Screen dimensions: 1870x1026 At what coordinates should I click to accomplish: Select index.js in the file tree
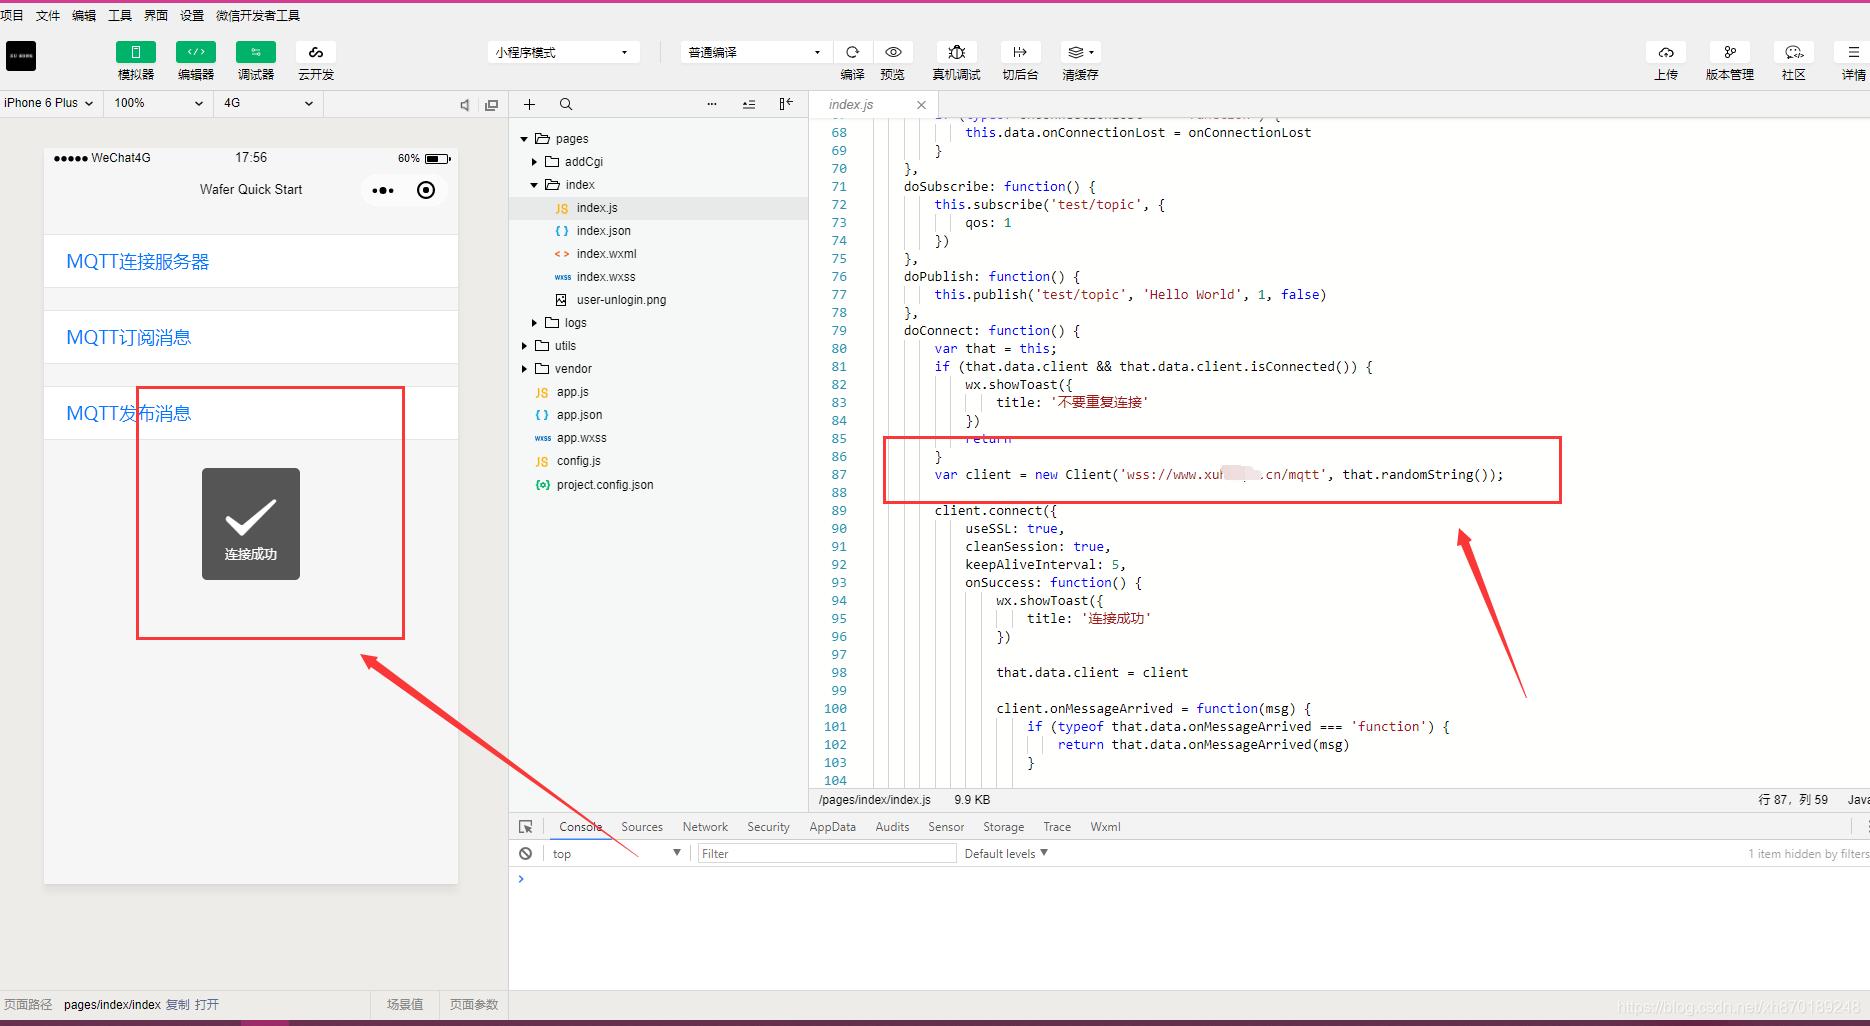pos(659,208)
